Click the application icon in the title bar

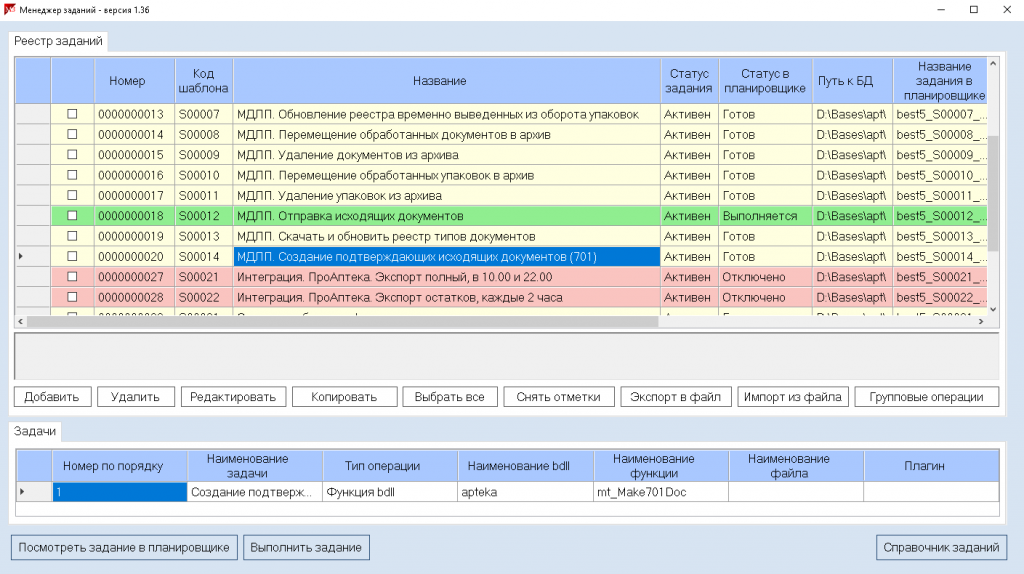[10, 9]
